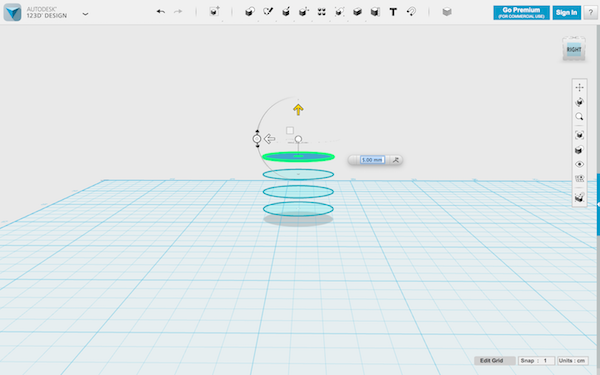Open the Material tool

pos(447,12)
